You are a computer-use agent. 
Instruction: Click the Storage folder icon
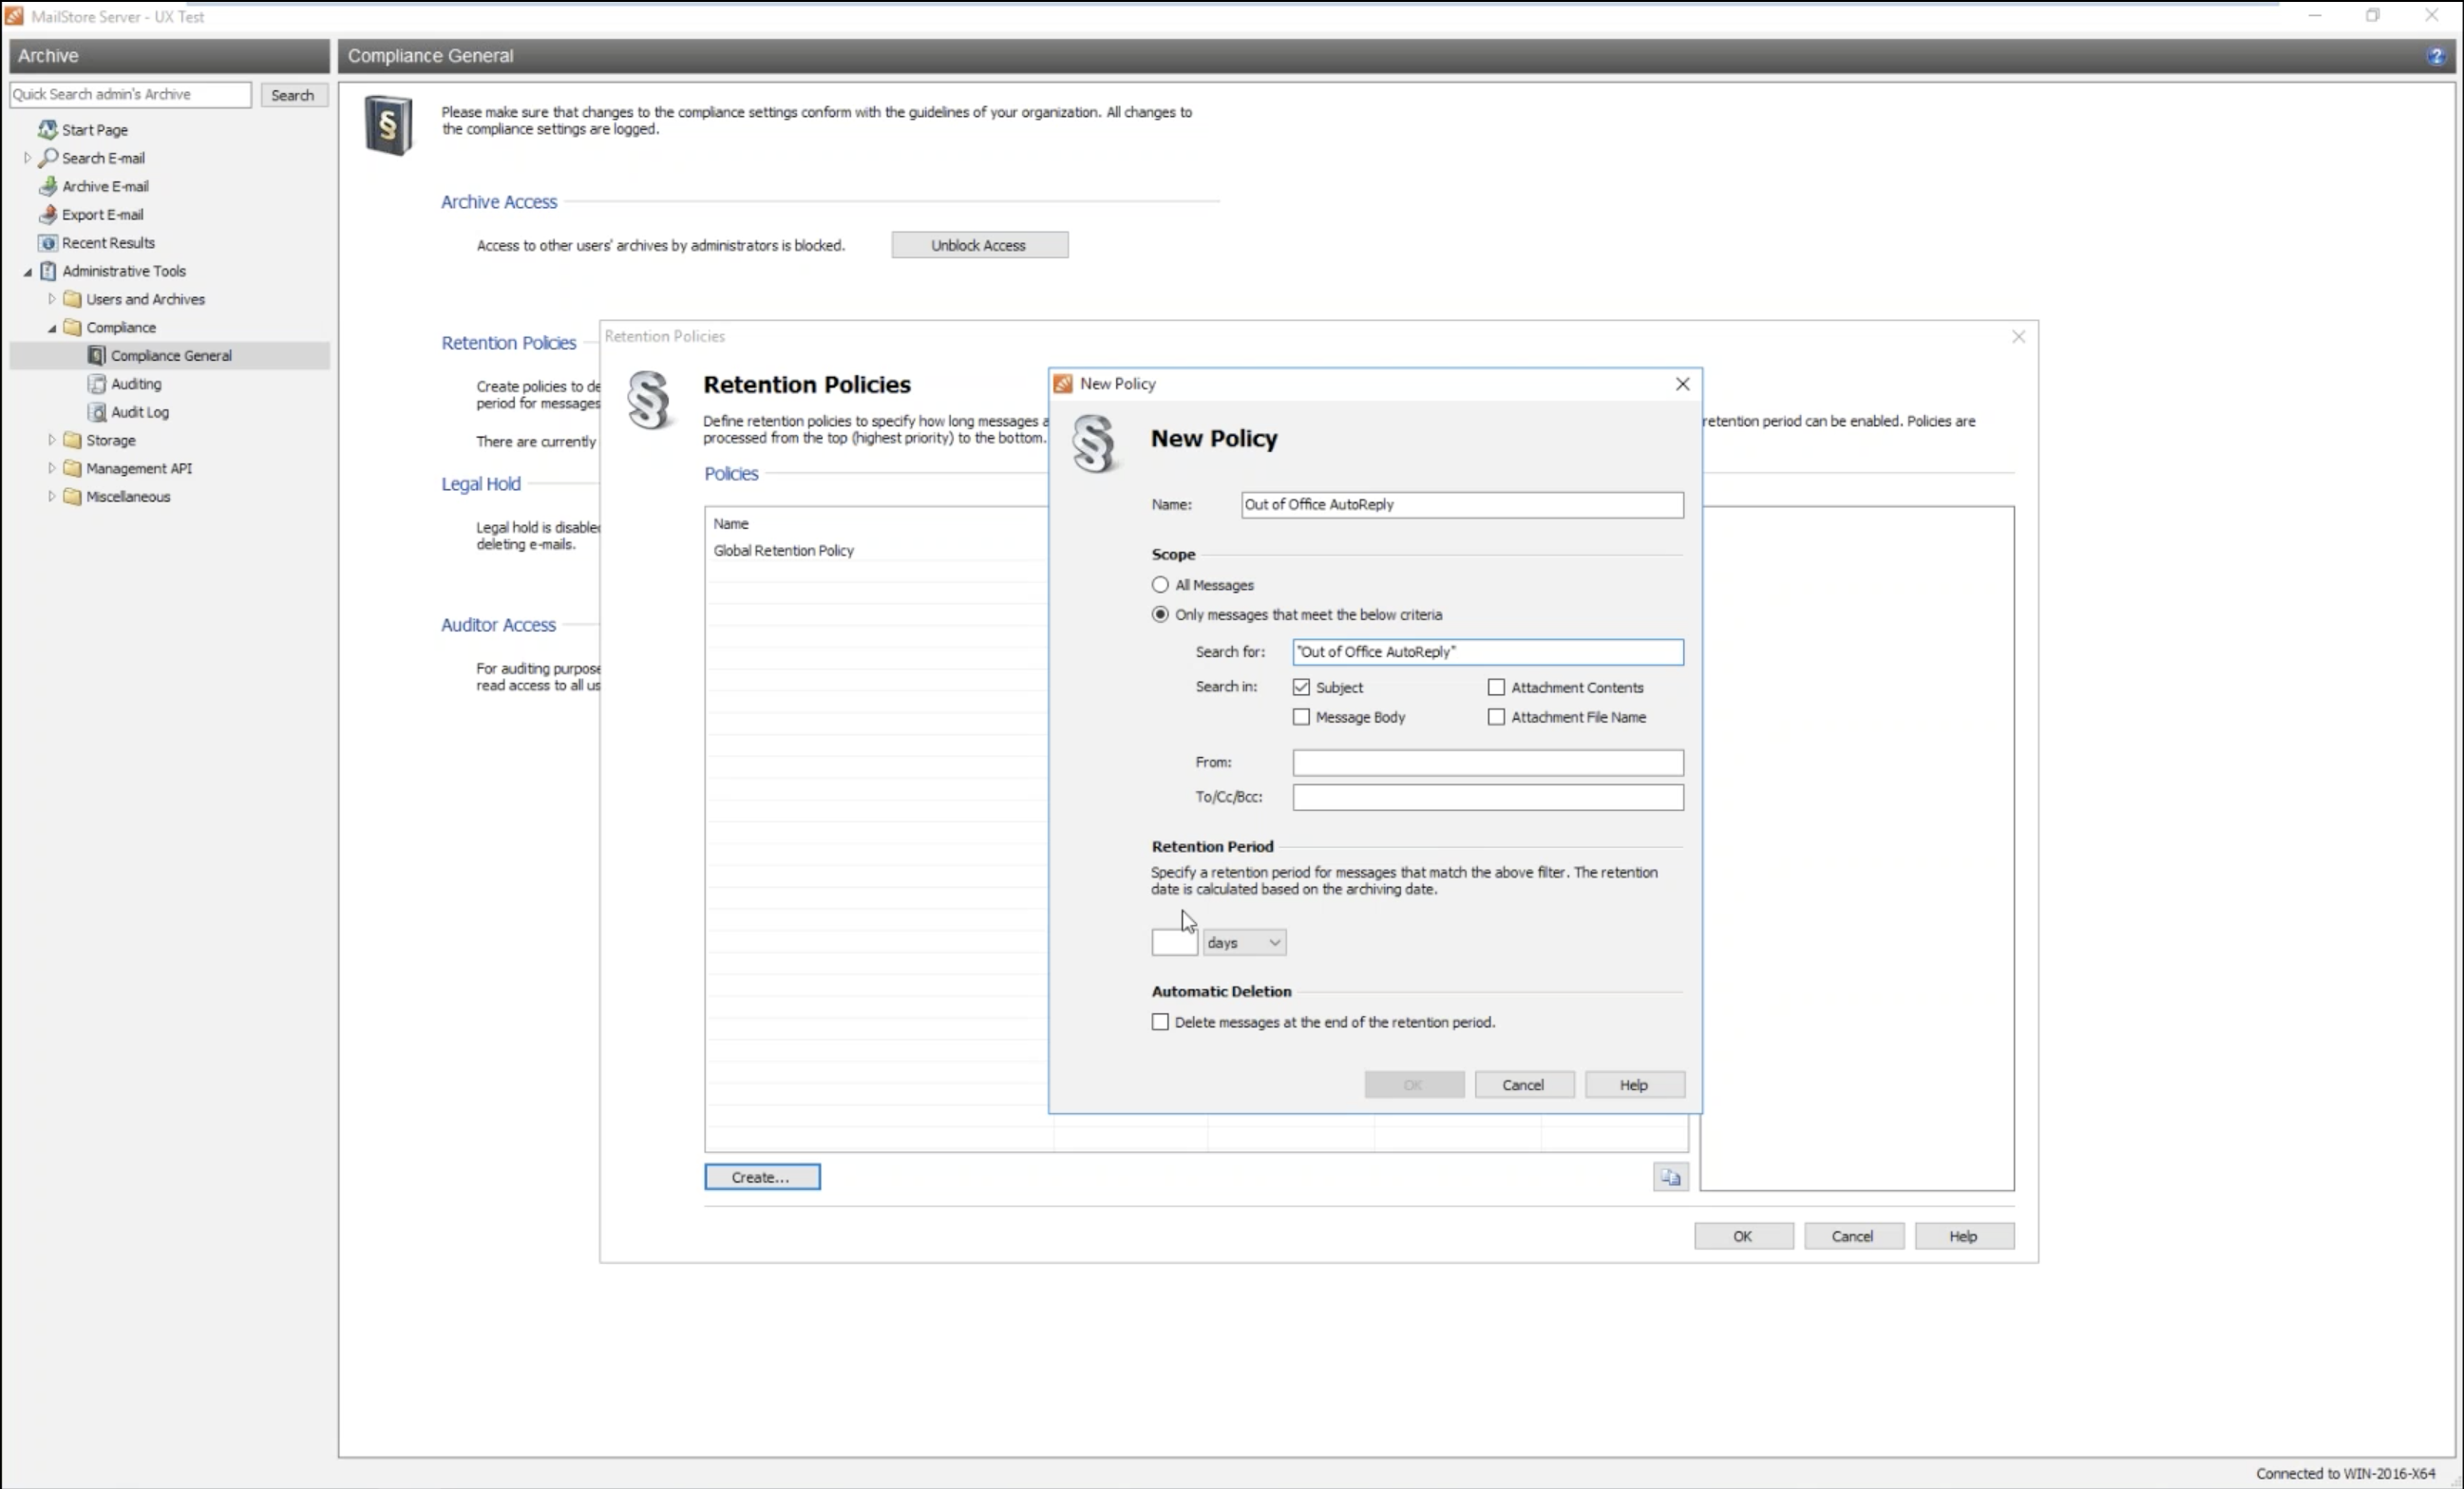(72, 440)
